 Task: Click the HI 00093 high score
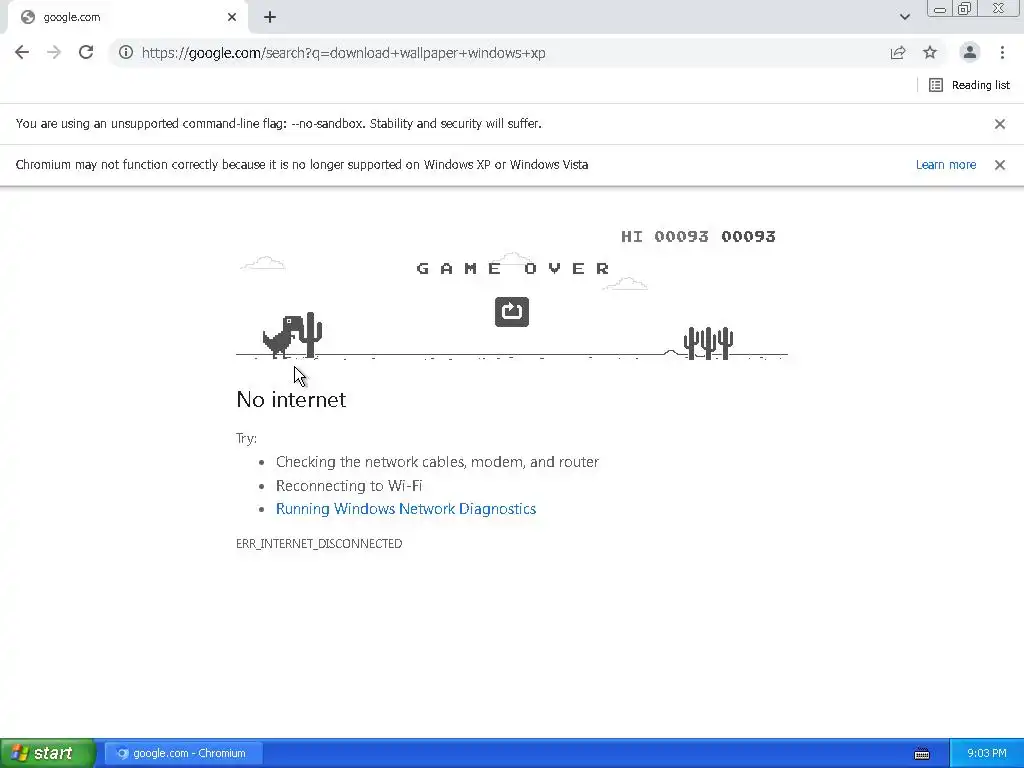(665, 236)
